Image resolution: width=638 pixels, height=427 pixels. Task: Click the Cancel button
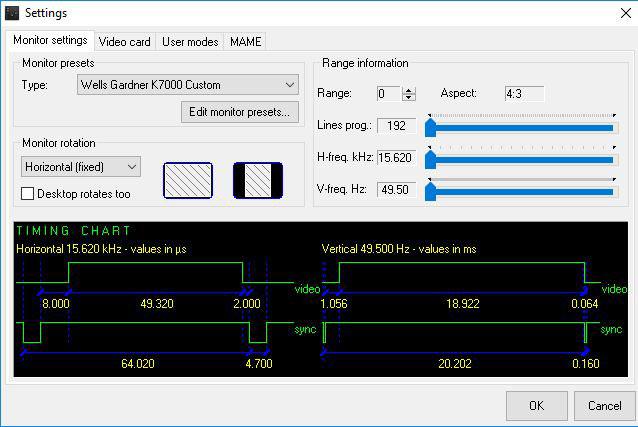(605, 406)
